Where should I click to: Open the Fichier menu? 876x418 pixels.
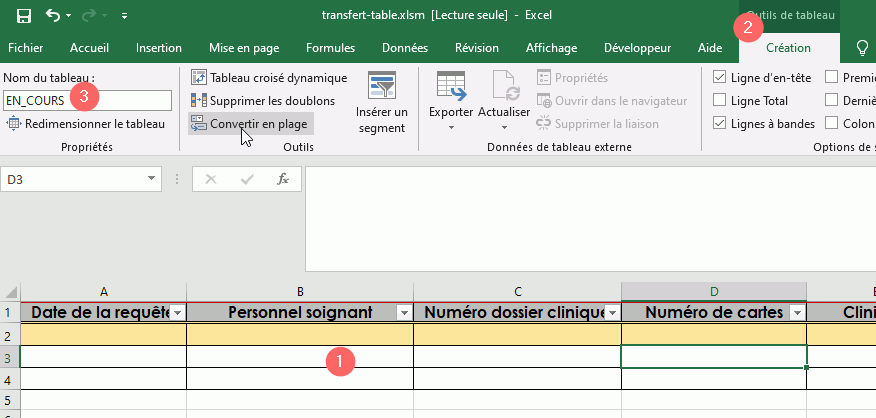[26, 48]
